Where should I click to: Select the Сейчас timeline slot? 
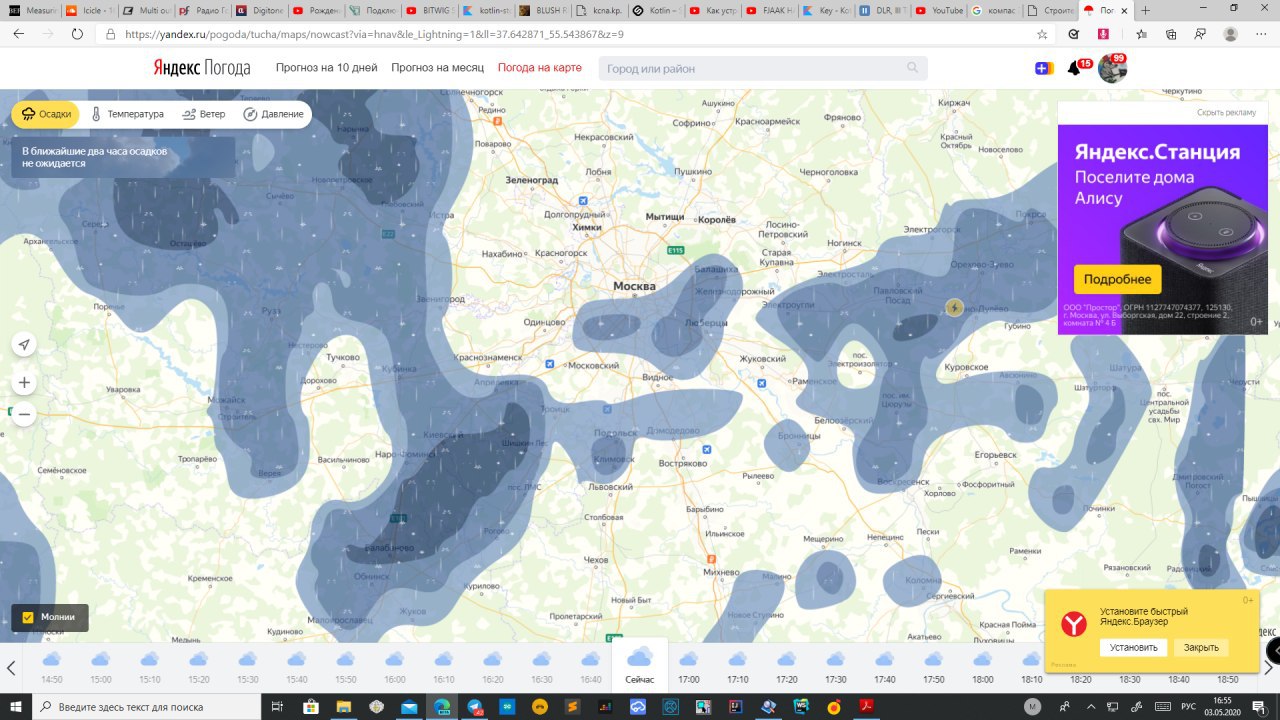[x=640, y=666]
